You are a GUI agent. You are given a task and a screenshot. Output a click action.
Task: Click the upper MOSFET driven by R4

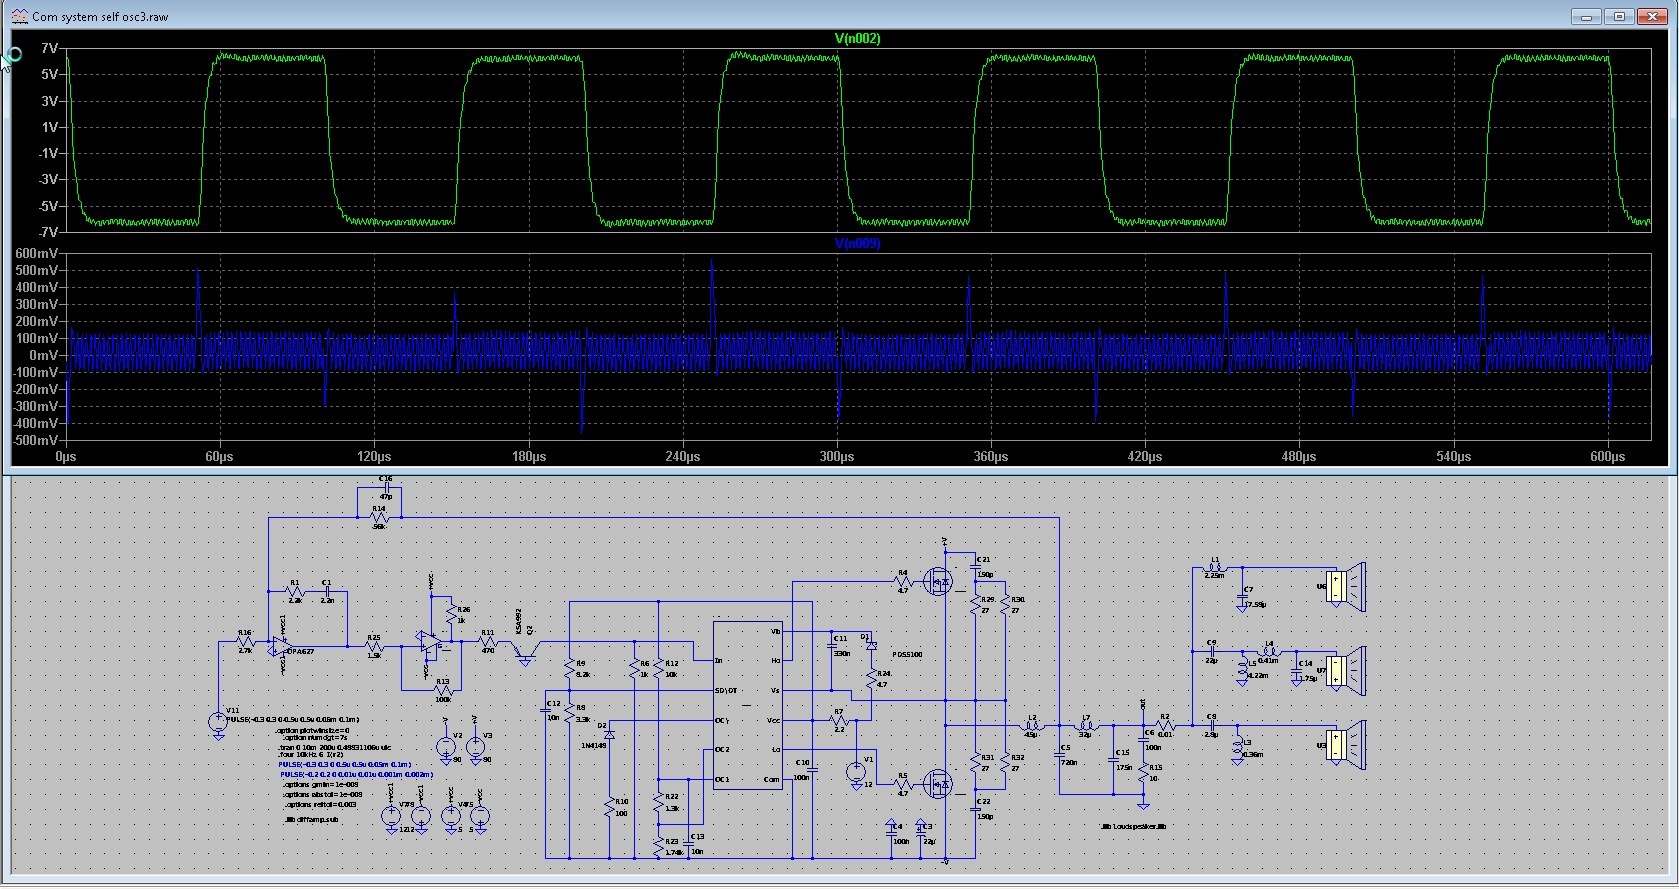pos(939,580)
